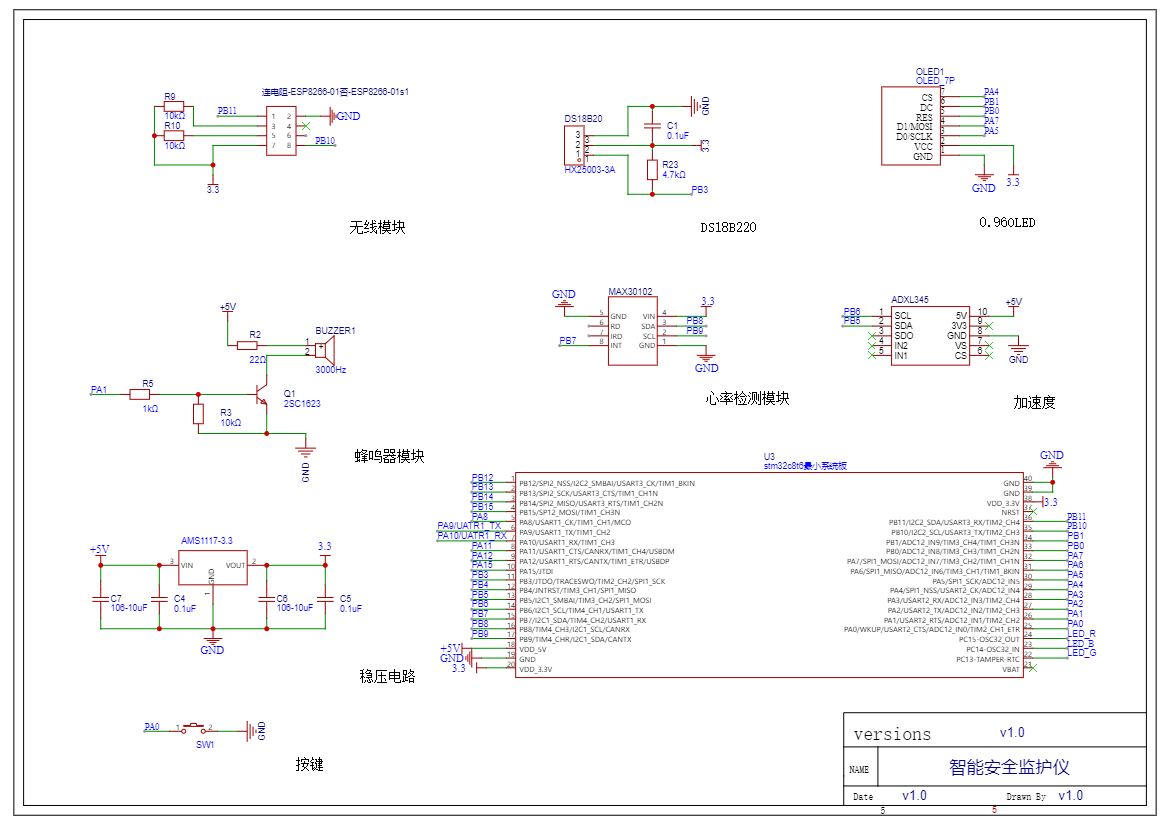Image resolution: width=1170 pixels, height=825 pixels.
Task: Select the SW1 push-button switch symbol
Action: pos(195,727)
